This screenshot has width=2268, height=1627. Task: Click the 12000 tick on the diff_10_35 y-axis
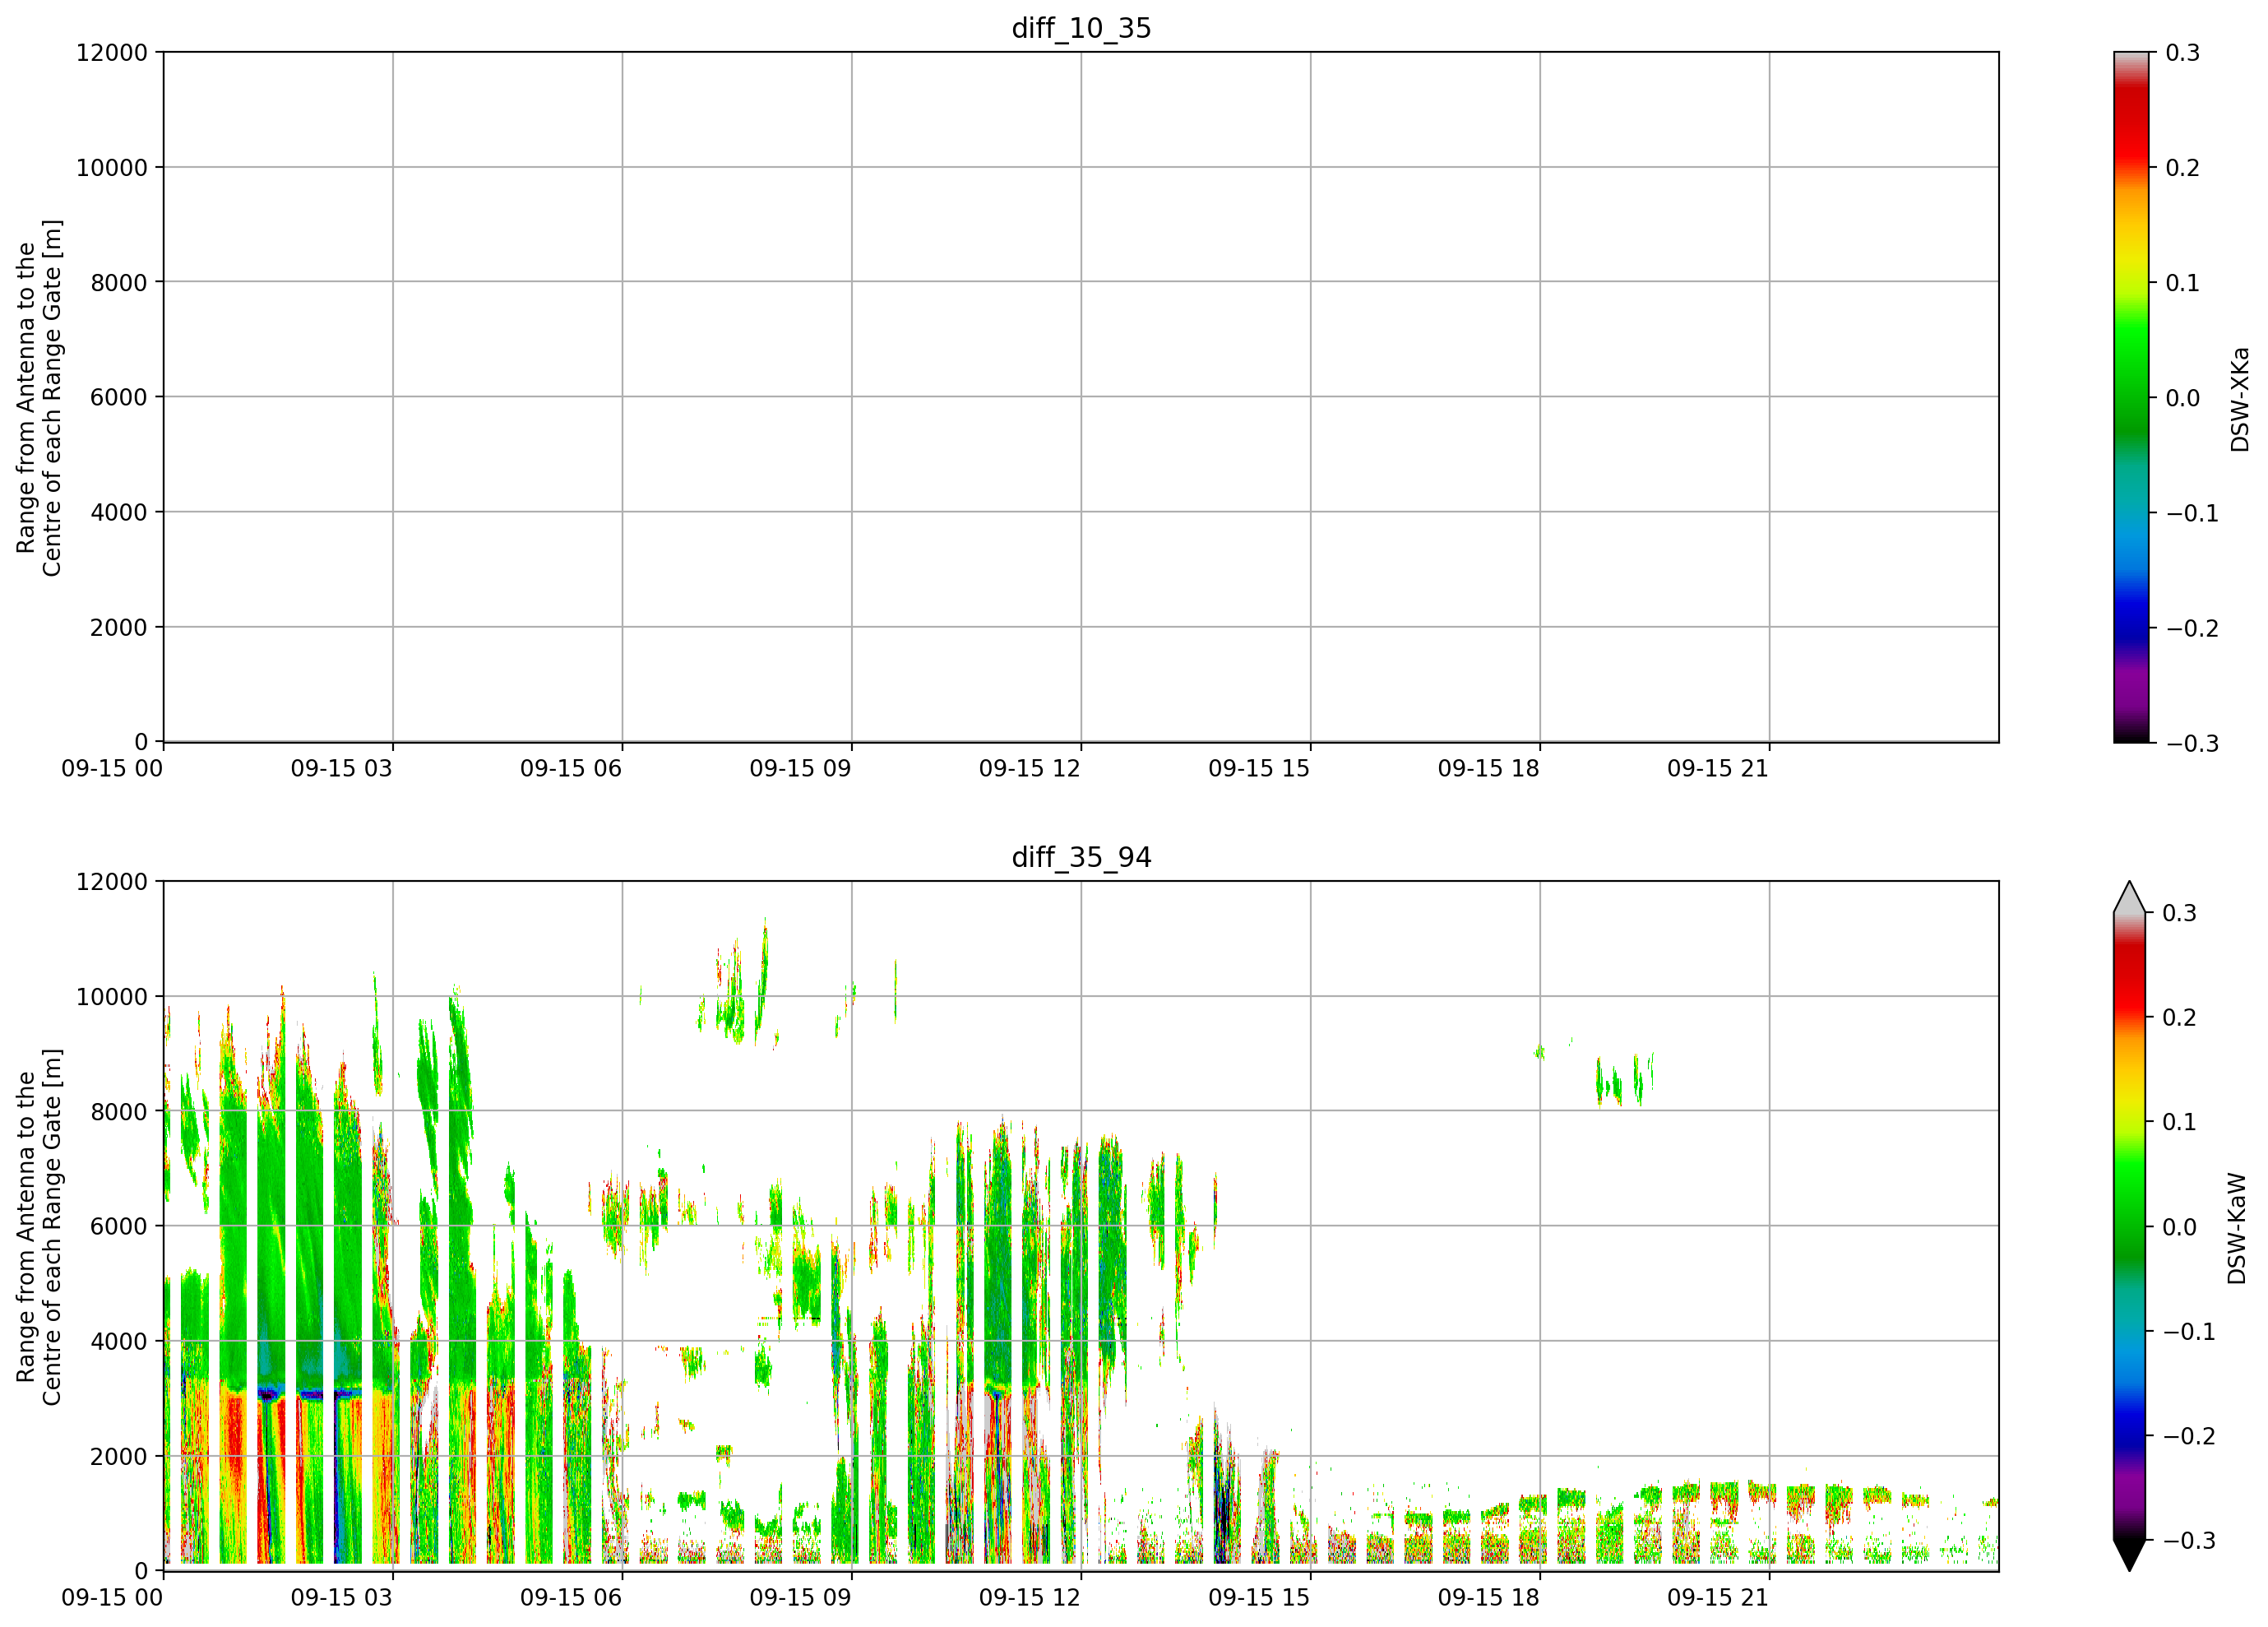pos(112,52)
